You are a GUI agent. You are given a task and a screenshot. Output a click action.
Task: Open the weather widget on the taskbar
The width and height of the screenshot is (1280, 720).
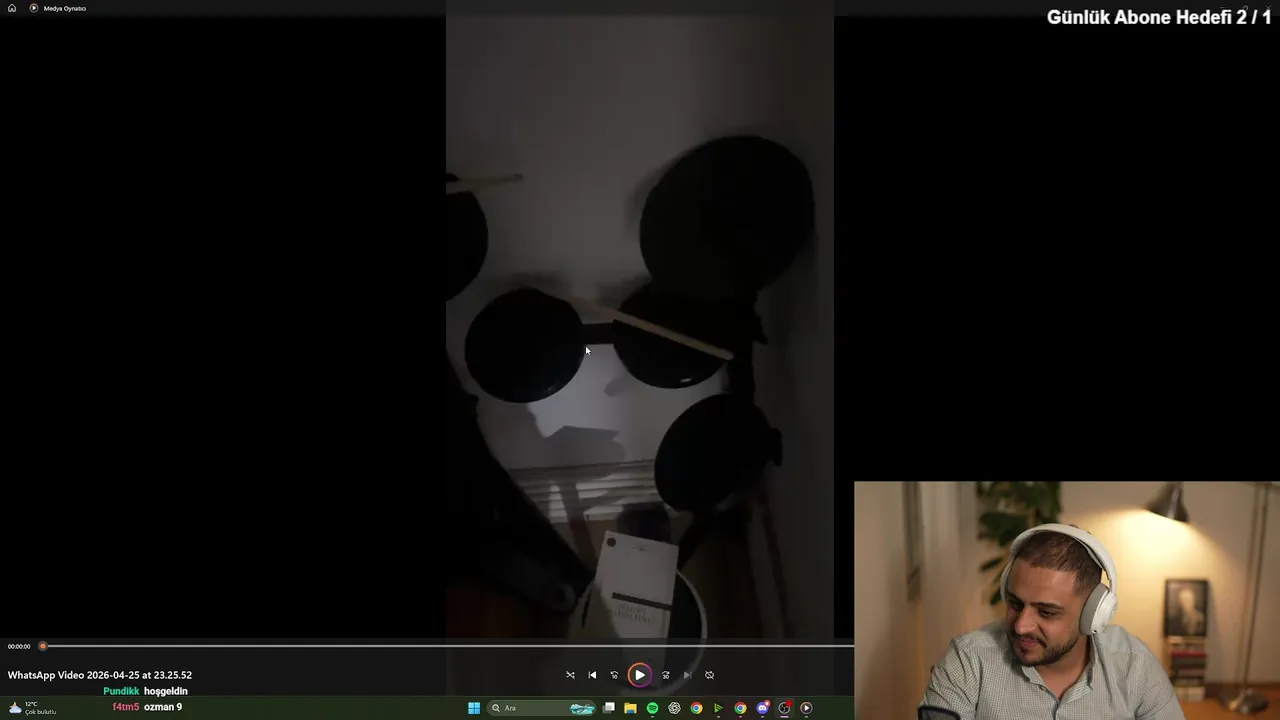coord(32,708)
